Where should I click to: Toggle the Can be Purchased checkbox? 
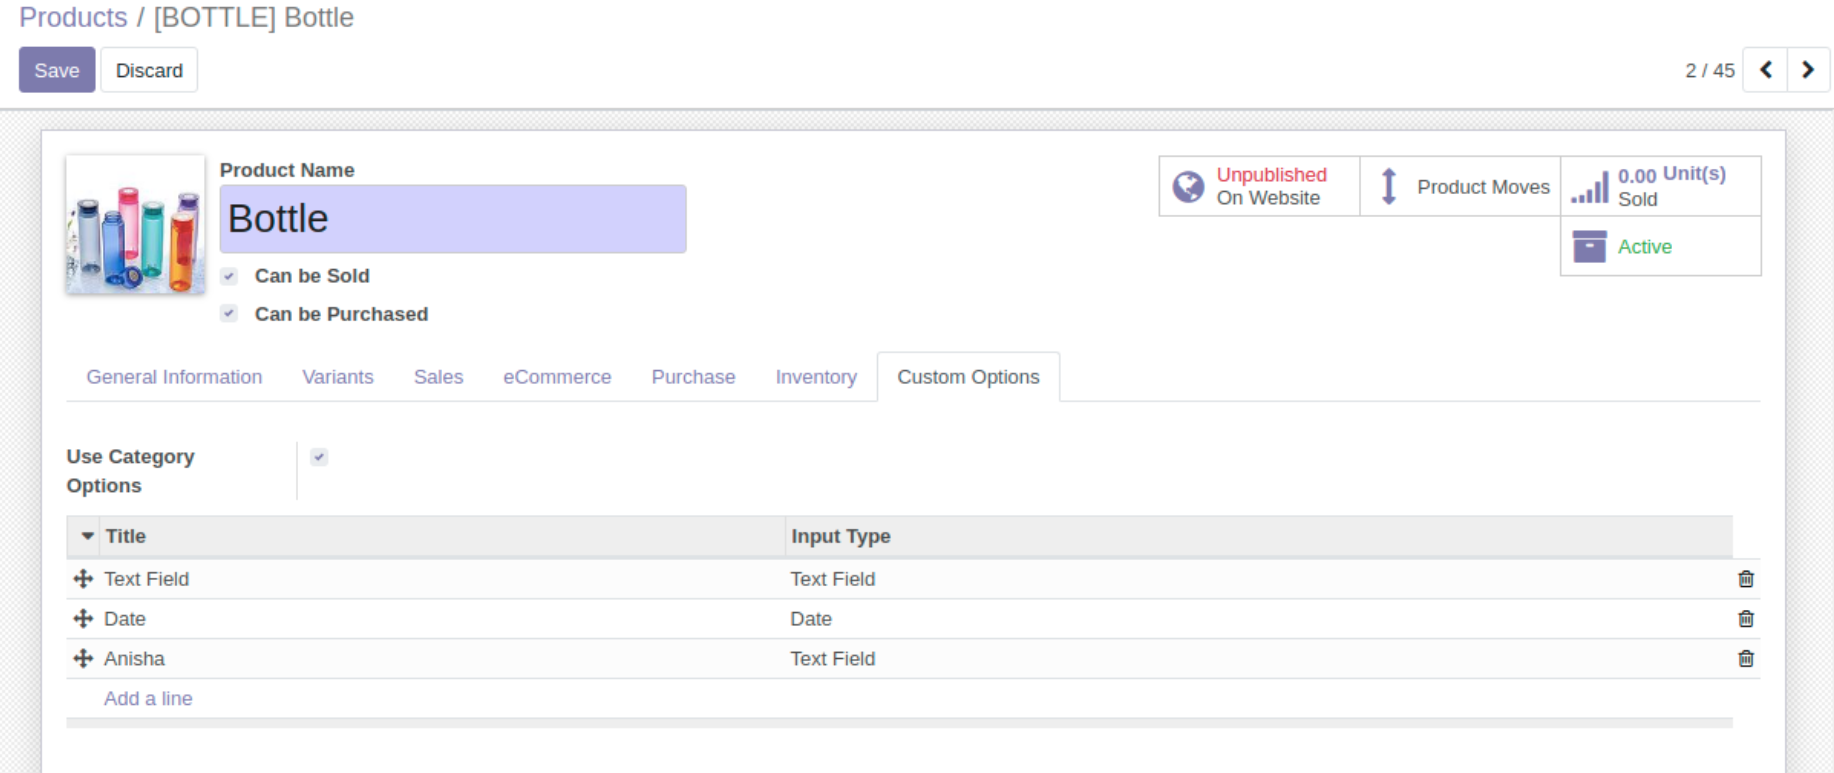click(230, 314)
